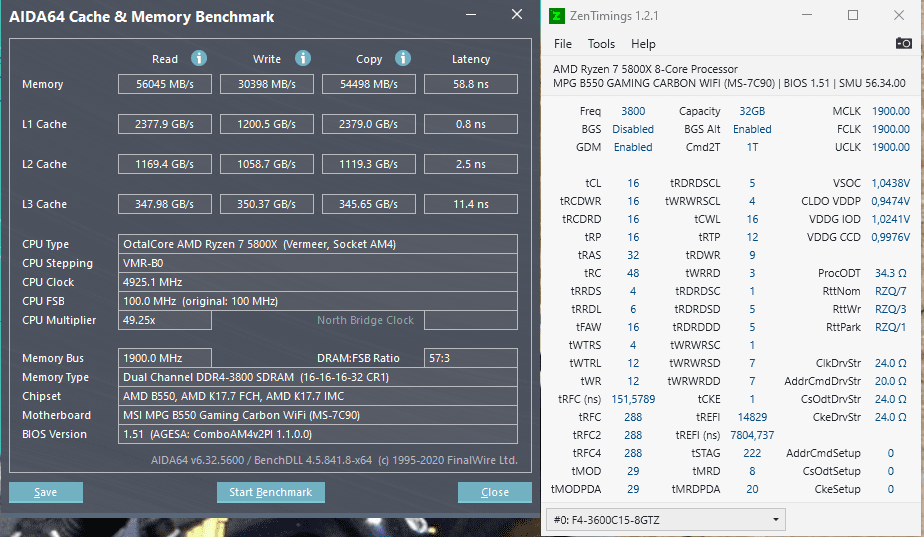Select the Memory Read value 56045 MB/s

(x=164, y=84)
